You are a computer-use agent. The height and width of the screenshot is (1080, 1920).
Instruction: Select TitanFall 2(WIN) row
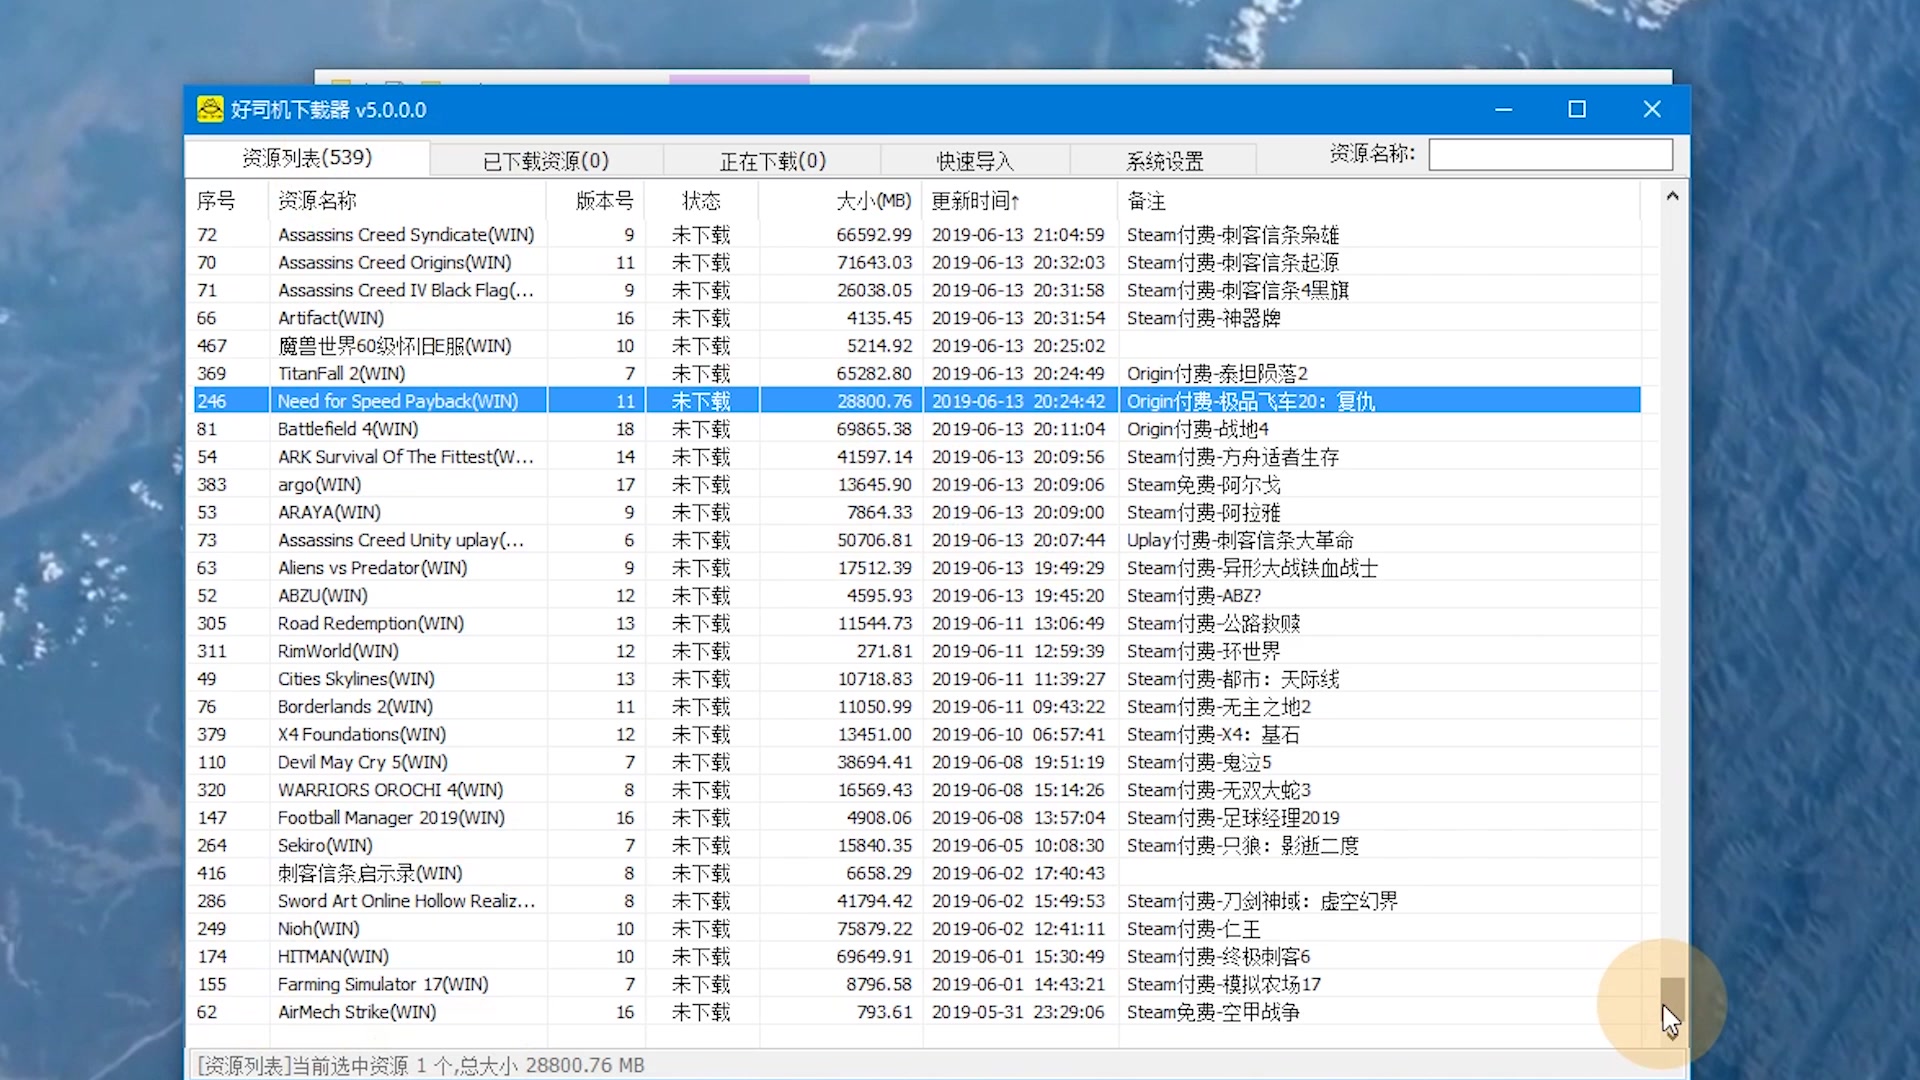pos(916,373)
